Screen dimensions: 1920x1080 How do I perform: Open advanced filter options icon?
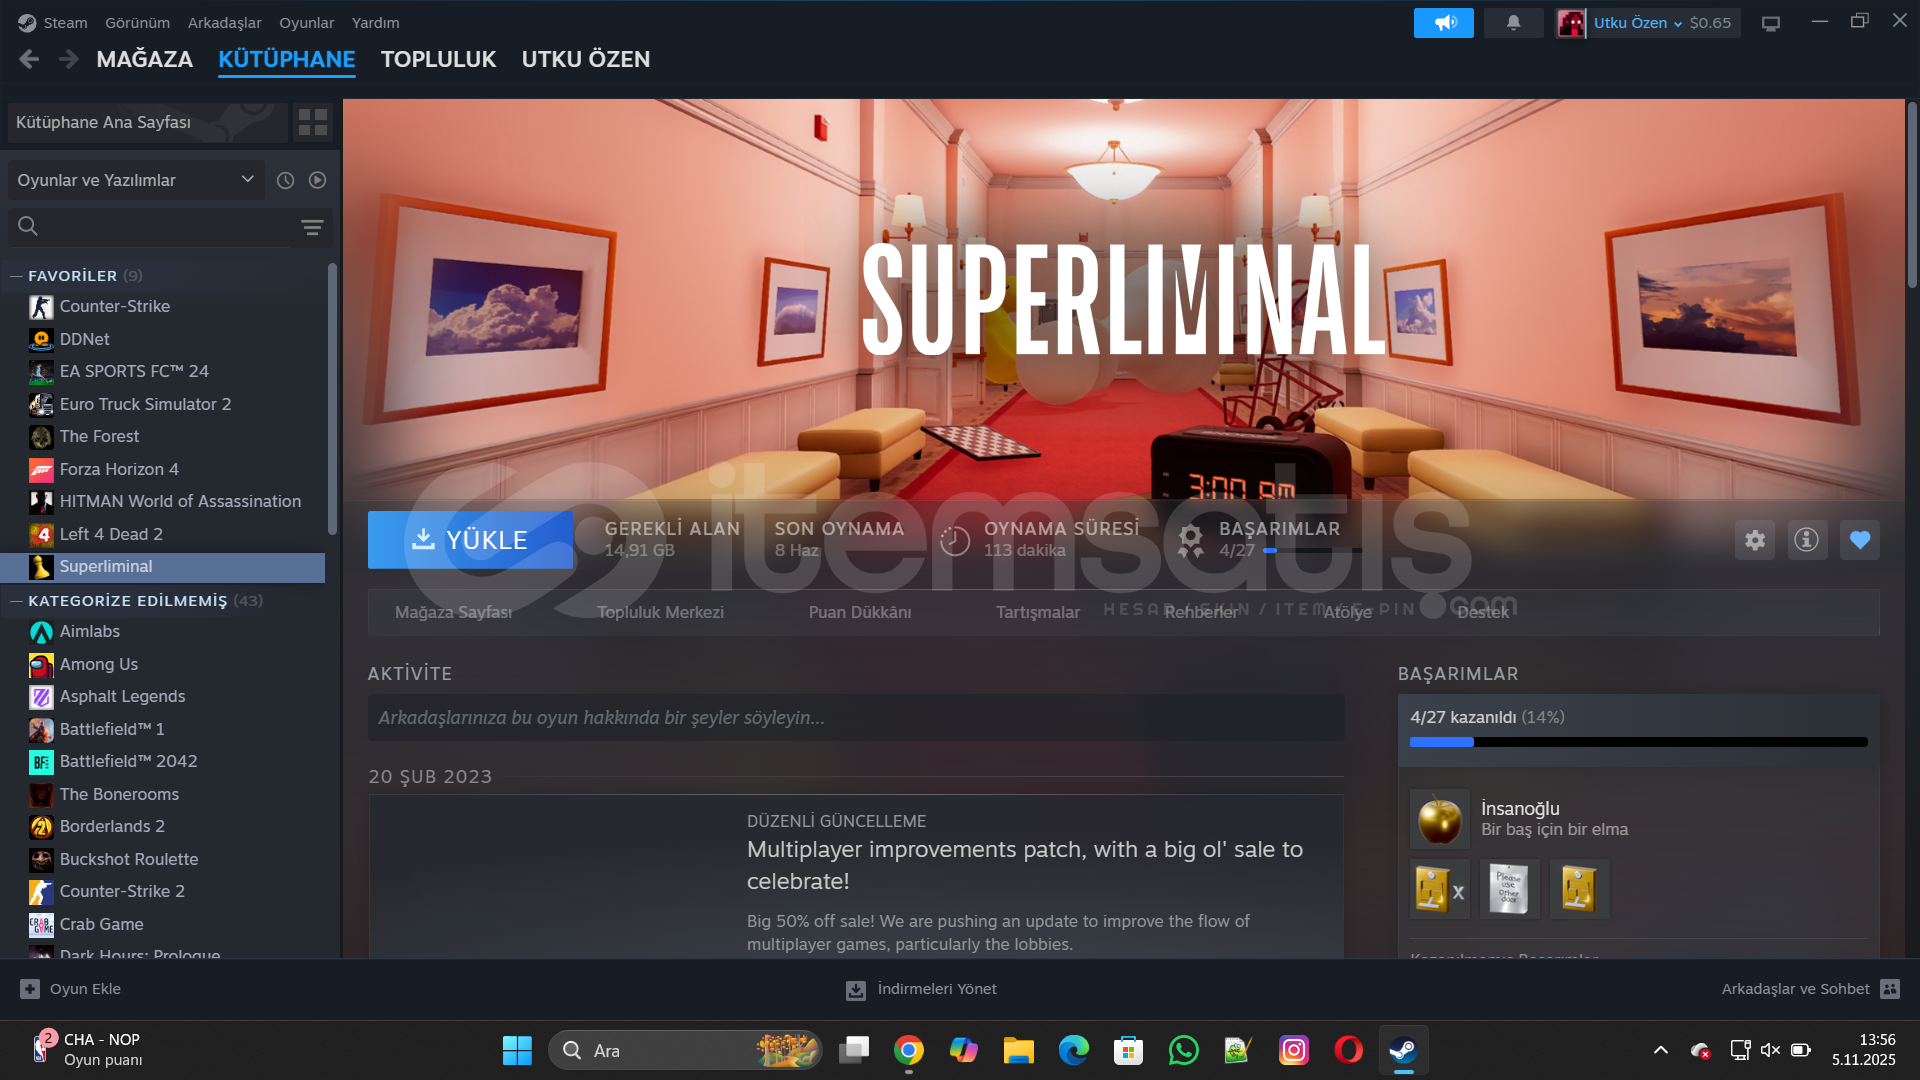pyautogui.click(x=312, y=227)
